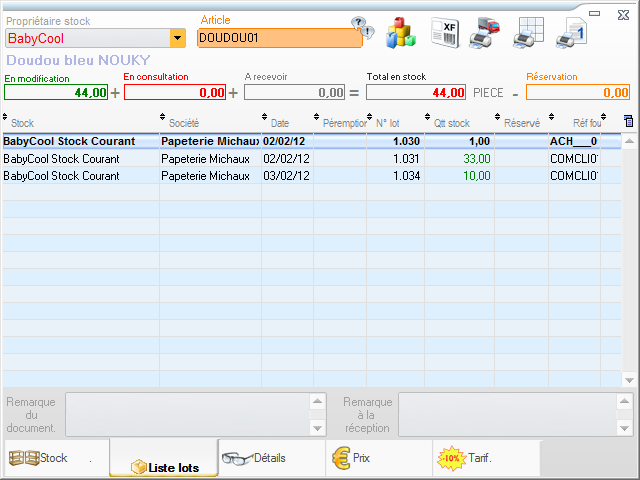Click the XF barcode label icon
Image resolution: width=640 pixels, height=480 pixels.
coord(444,32)
